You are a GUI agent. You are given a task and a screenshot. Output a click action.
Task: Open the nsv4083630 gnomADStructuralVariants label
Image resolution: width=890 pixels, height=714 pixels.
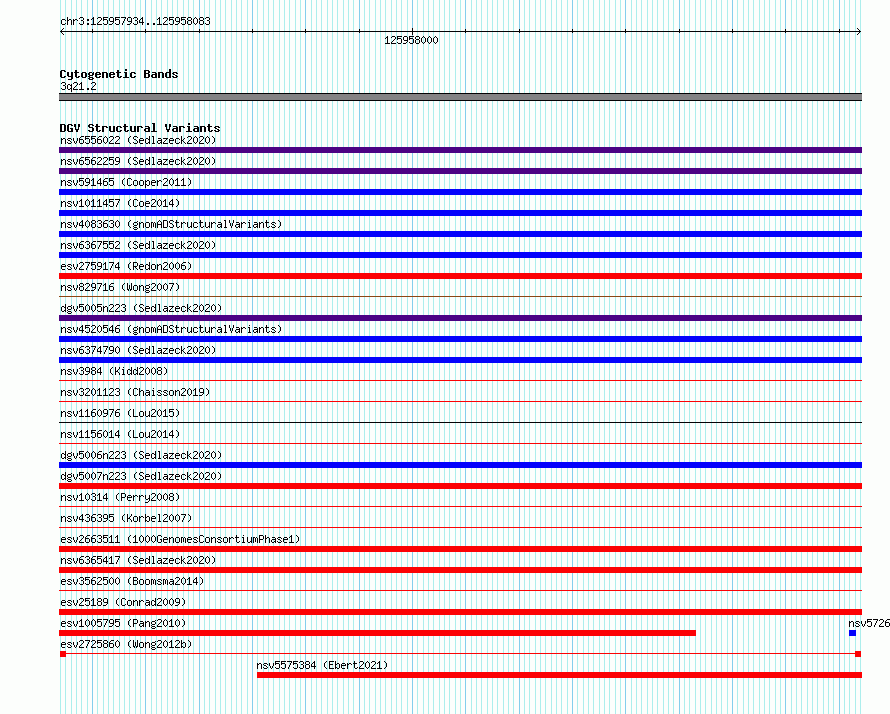[x=171, y=224]
